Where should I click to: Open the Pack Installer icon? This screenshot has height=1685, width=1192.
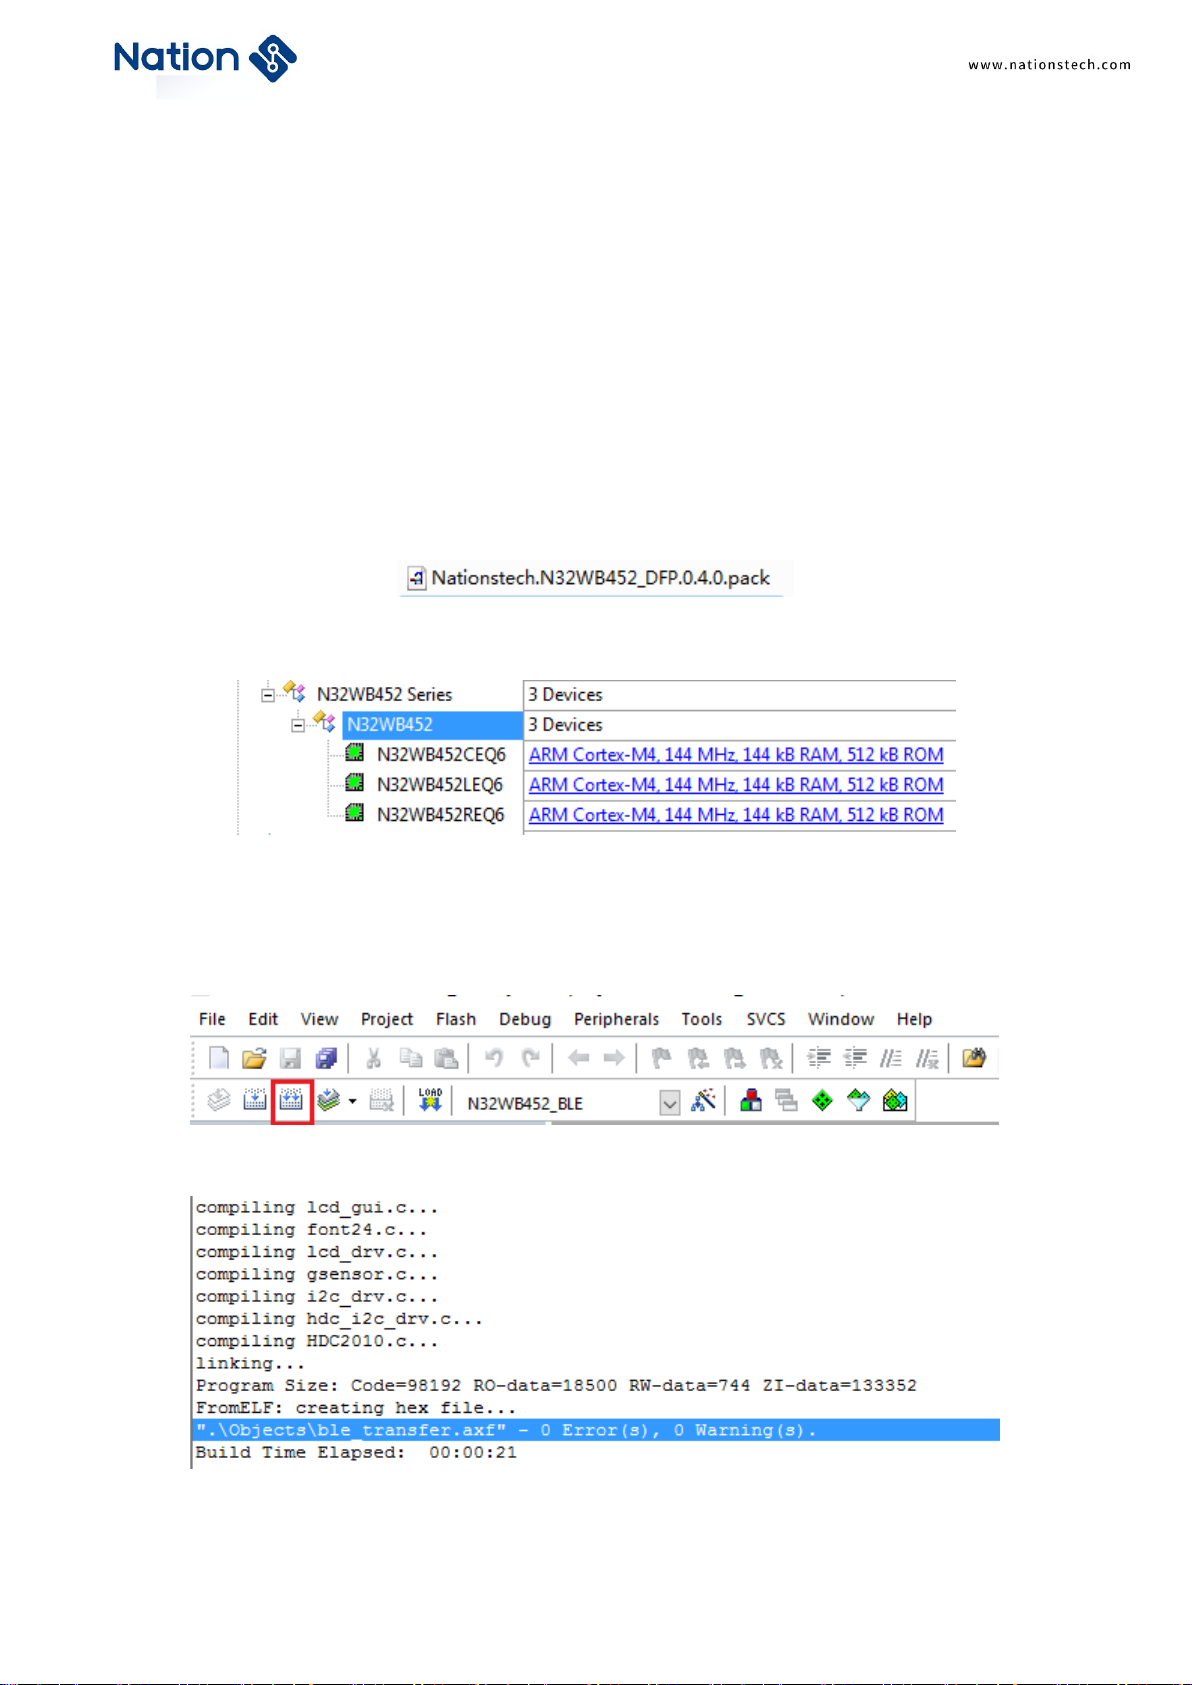click(x=895, y=1101)
